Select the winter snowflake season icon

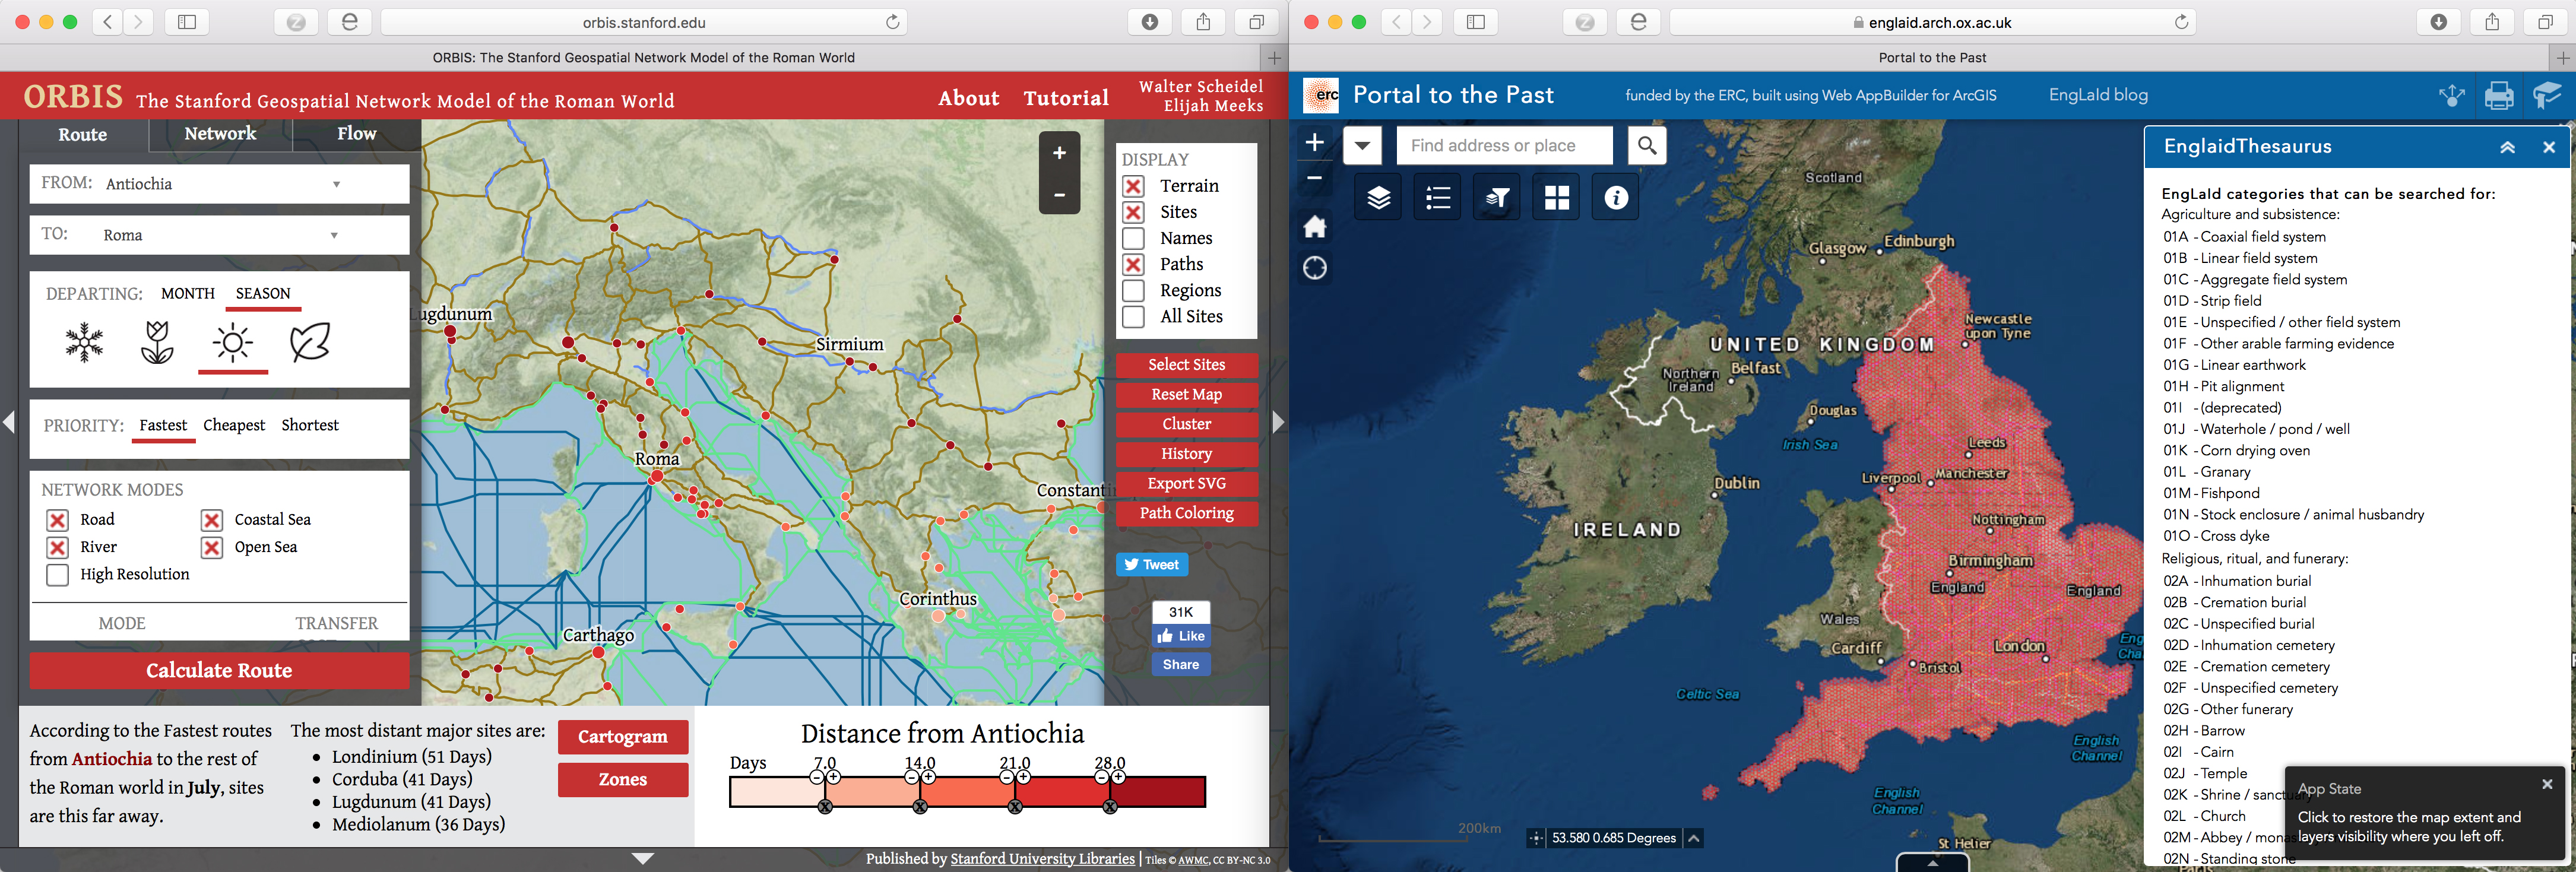pos(84,342)
